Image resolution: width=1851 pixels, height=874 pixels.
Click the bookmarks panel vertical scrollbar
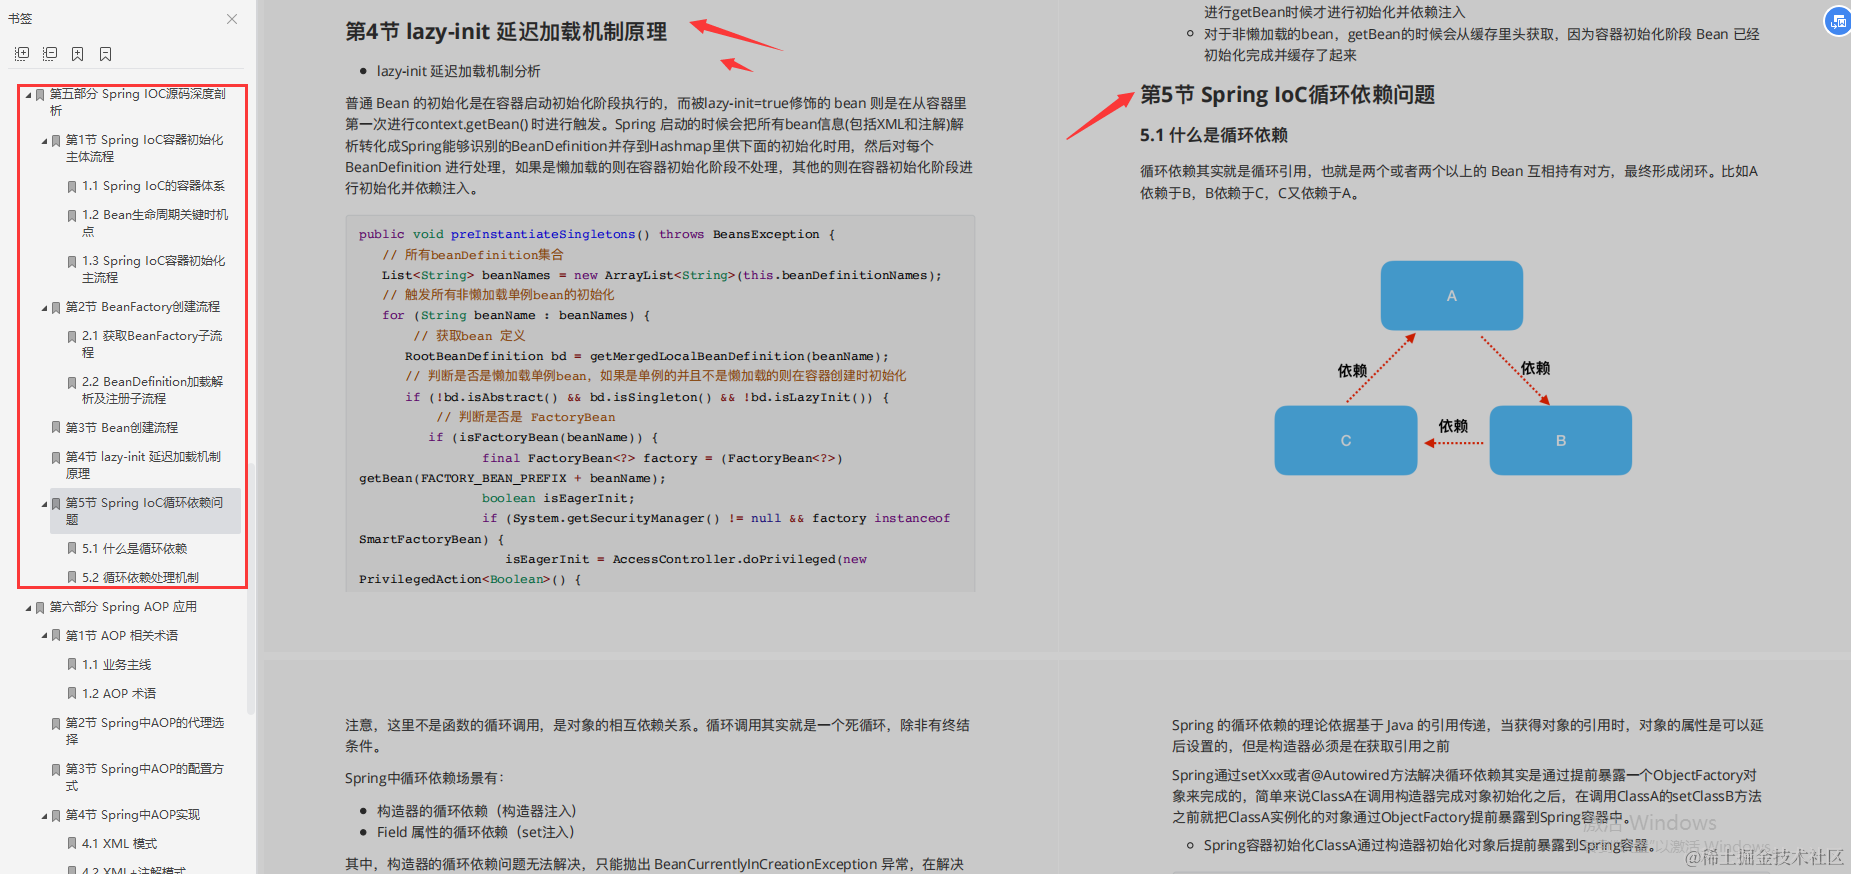[x=251, y=590]
